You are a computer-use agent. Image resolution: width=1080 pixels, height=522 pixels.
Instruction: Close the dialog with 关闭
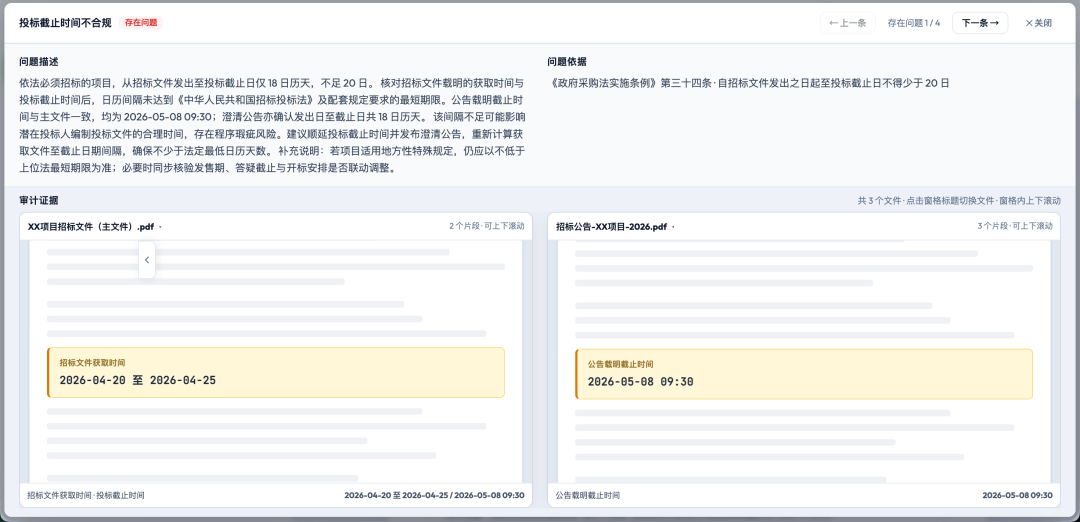click(x=1038, y=23)
